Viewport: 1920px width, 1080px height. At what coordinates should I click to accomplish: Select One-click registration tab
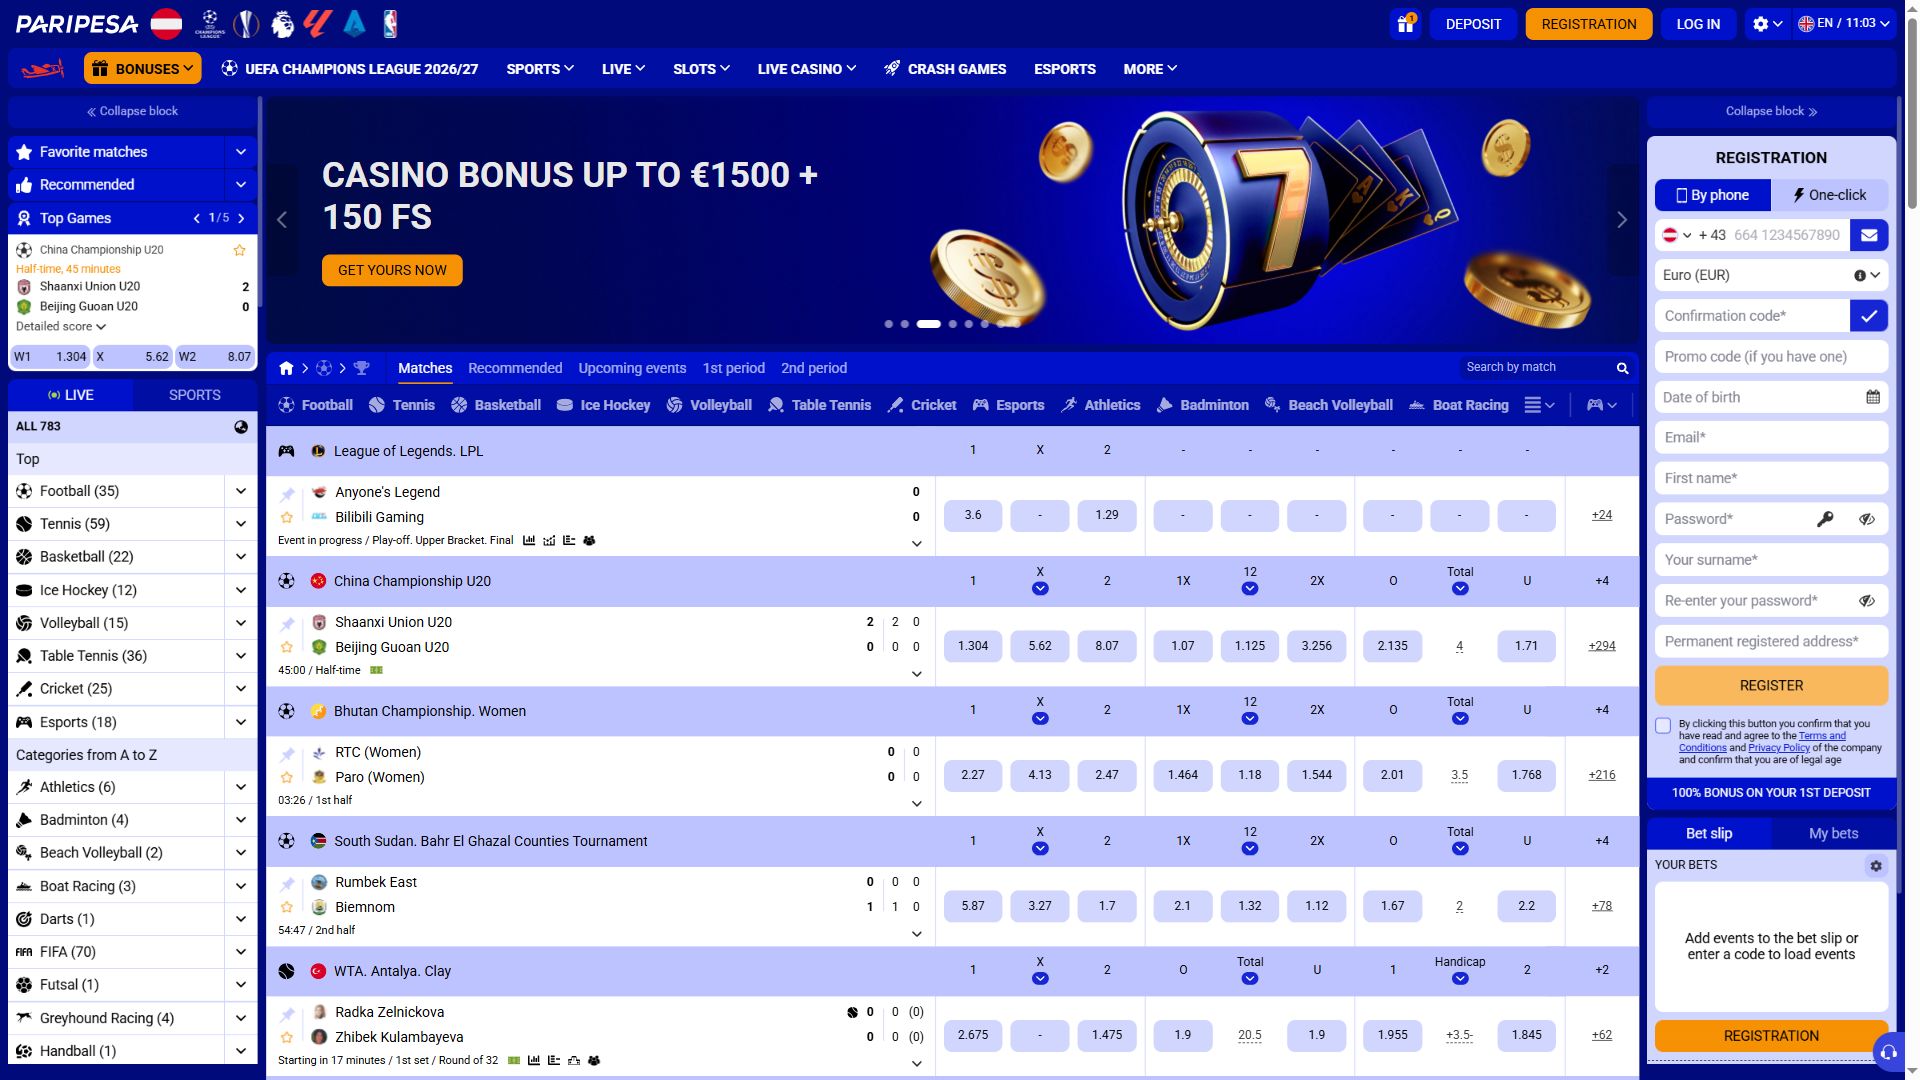point(1829,195)
